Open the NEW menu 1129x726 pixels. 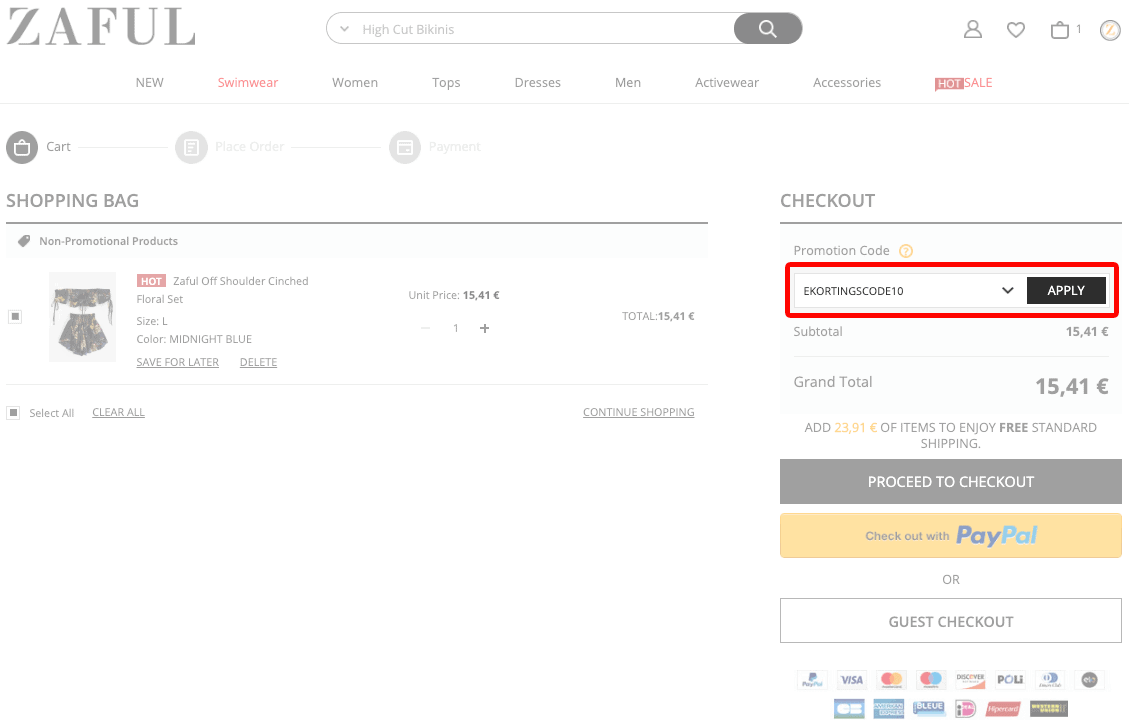pyautogui.click(x=150, y=83)
